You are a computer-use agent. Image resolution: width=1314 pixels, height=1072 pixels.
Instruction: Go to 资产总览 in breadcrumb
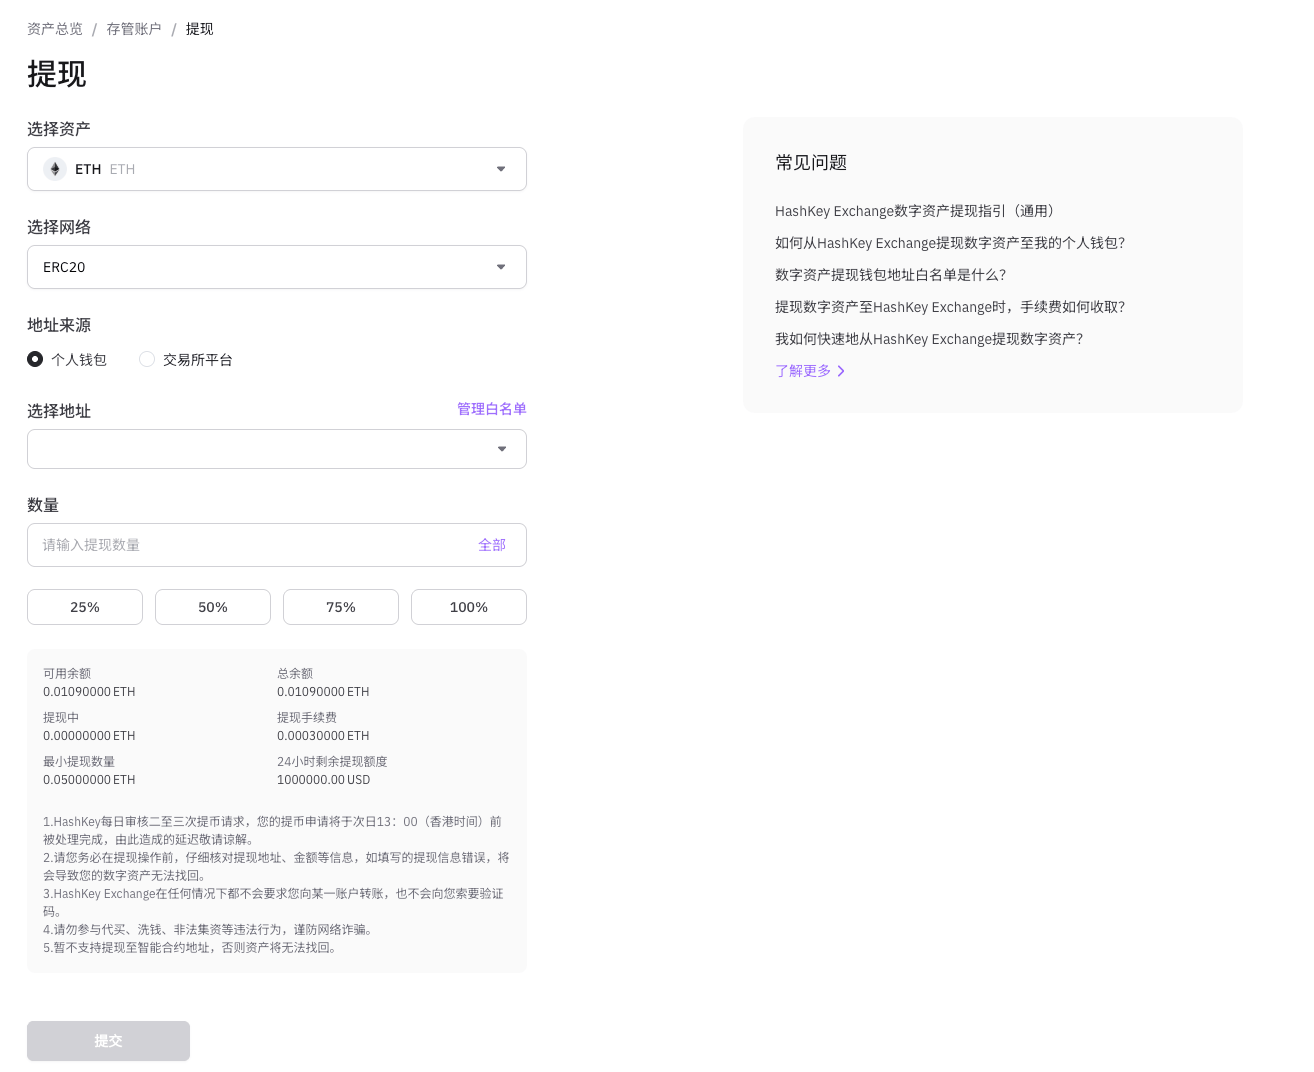click(x=55, y=29)
